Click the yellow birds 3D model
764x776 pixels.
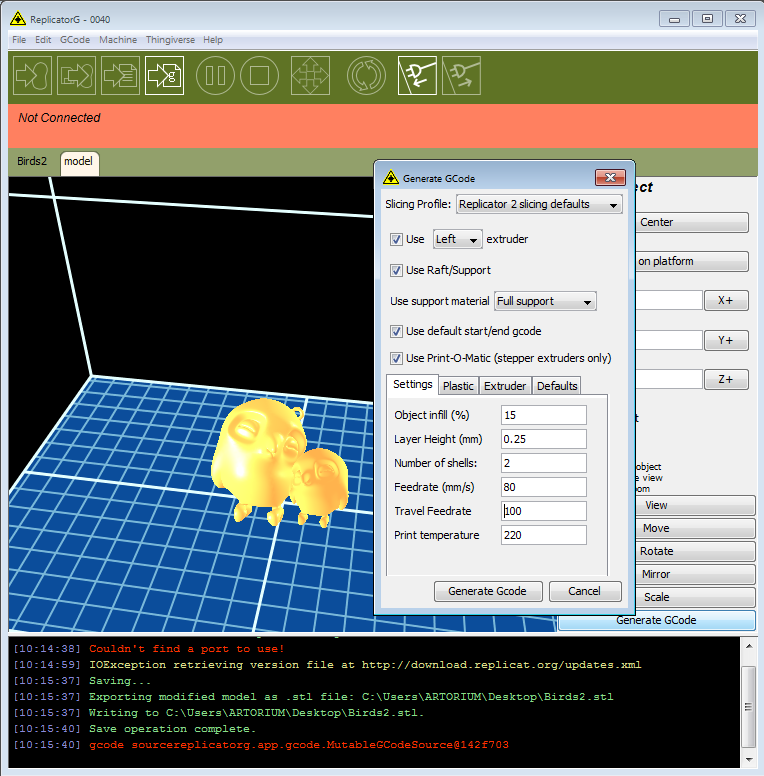pos(280,461)
